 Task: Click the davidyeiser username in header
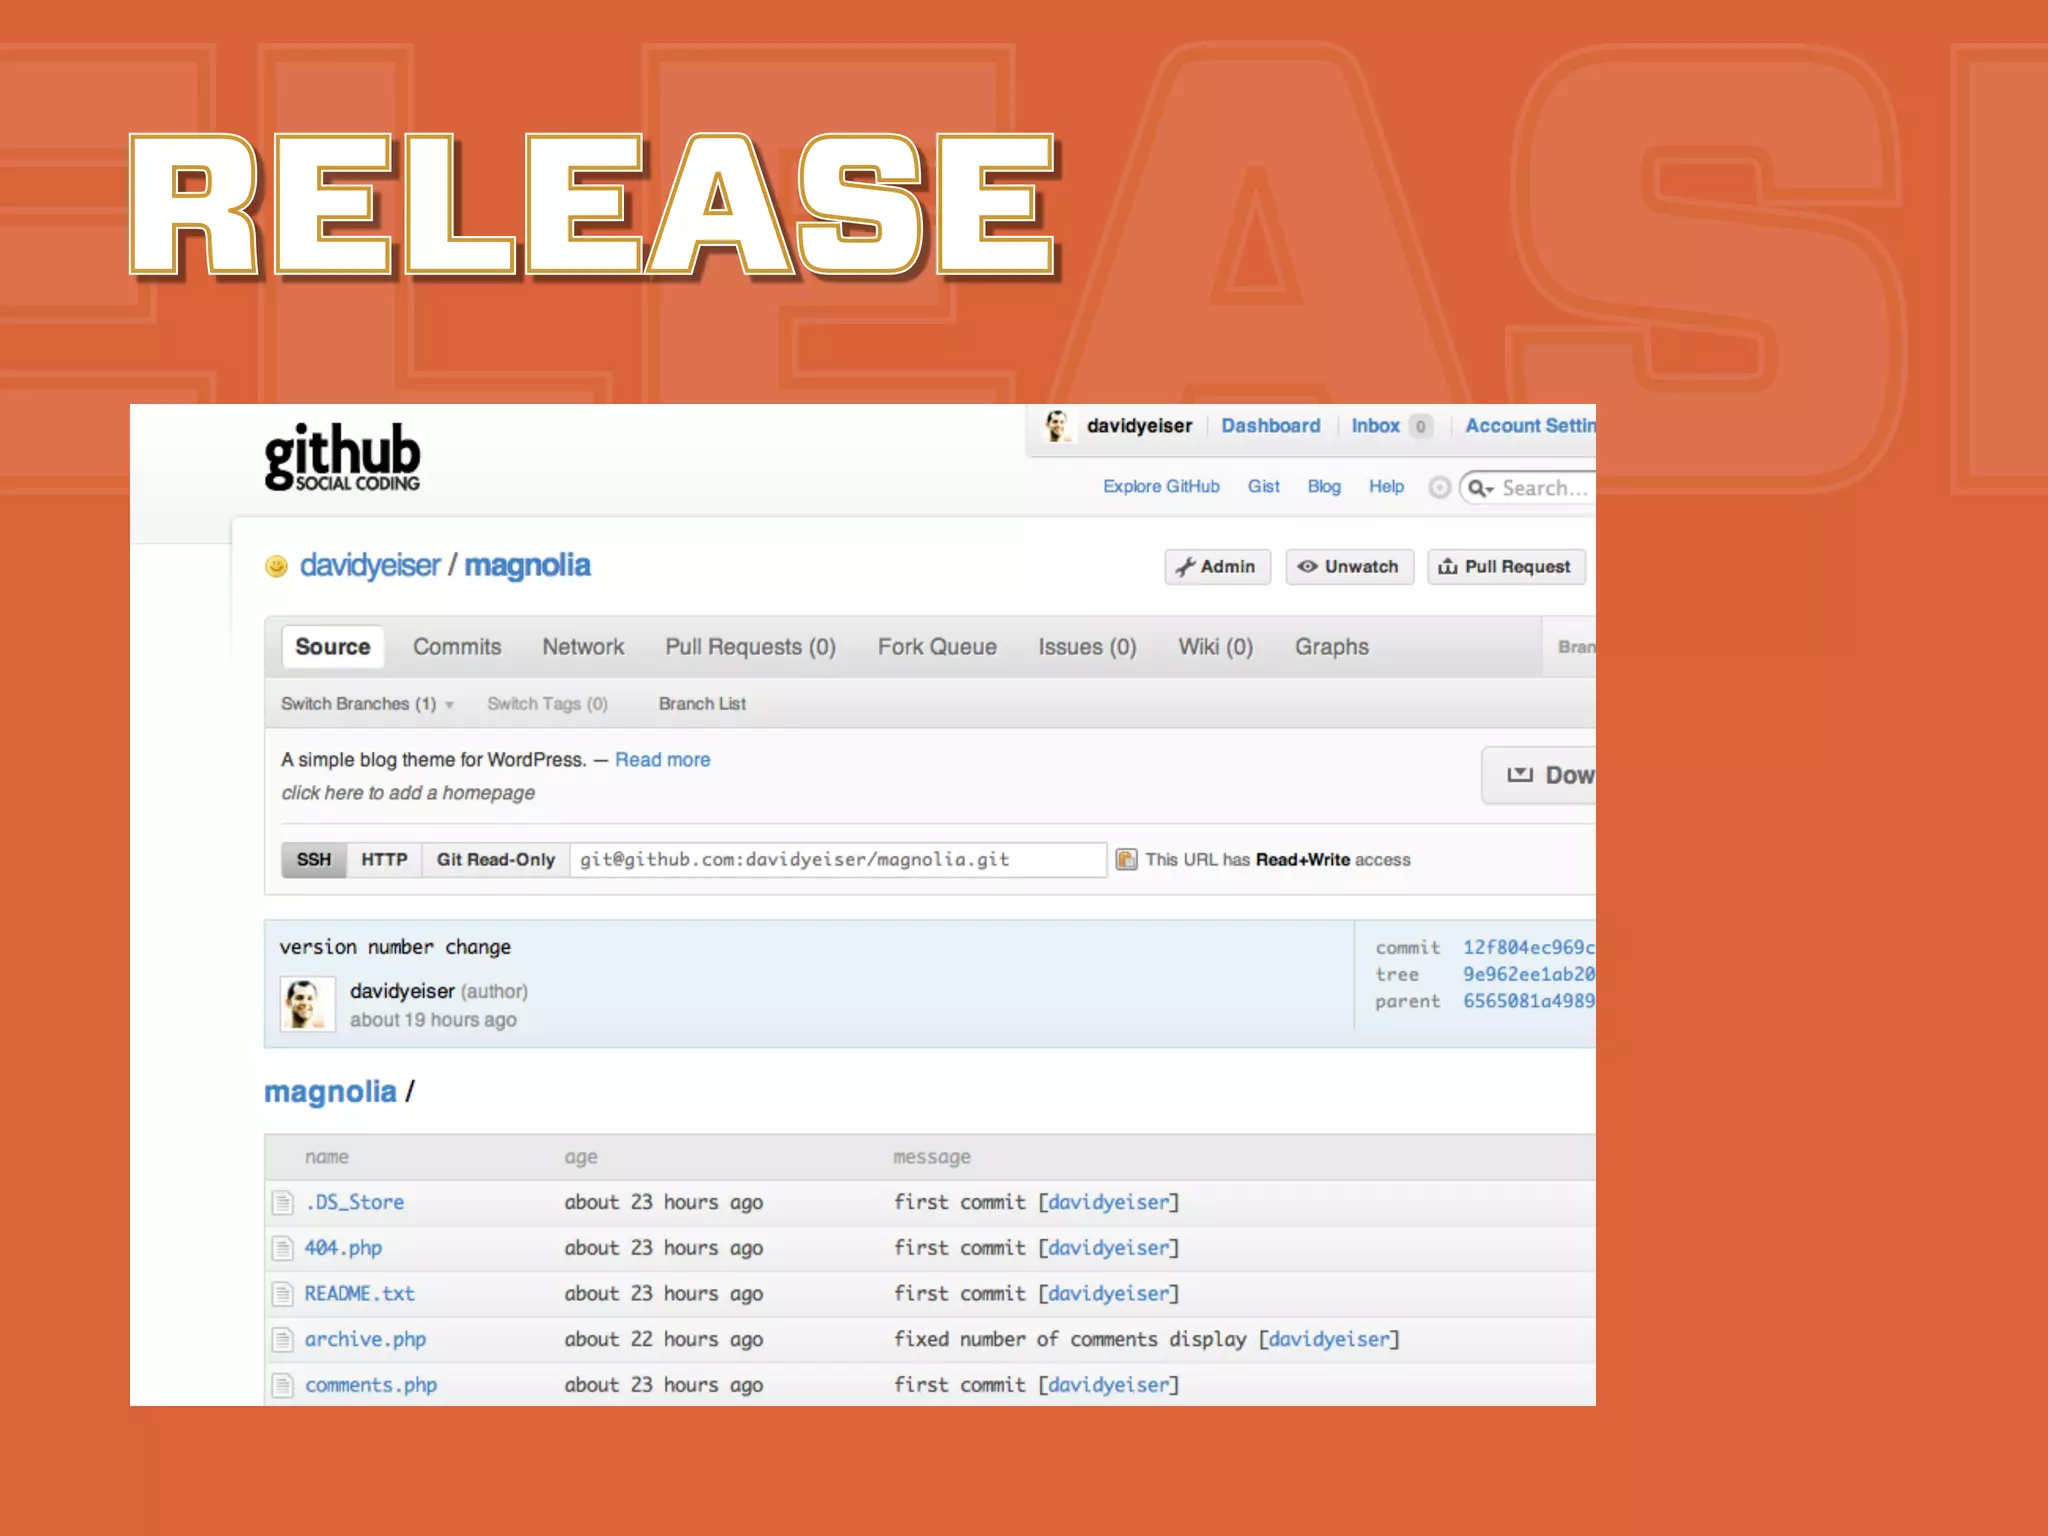tap(1139, 426)
